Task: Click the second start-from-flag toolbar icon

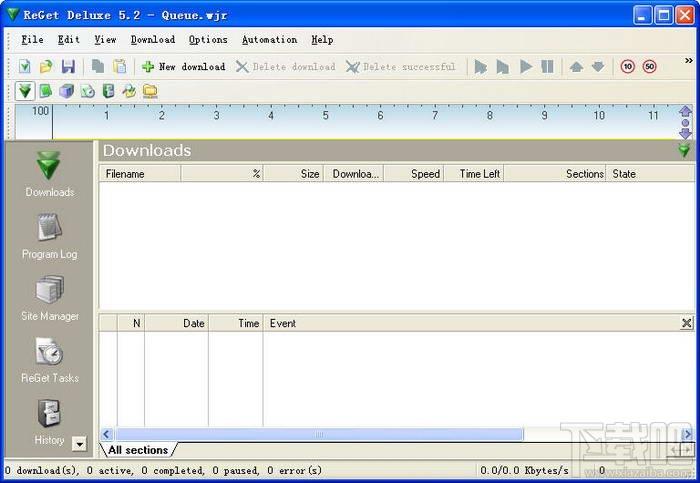Action: coord(503,67)
